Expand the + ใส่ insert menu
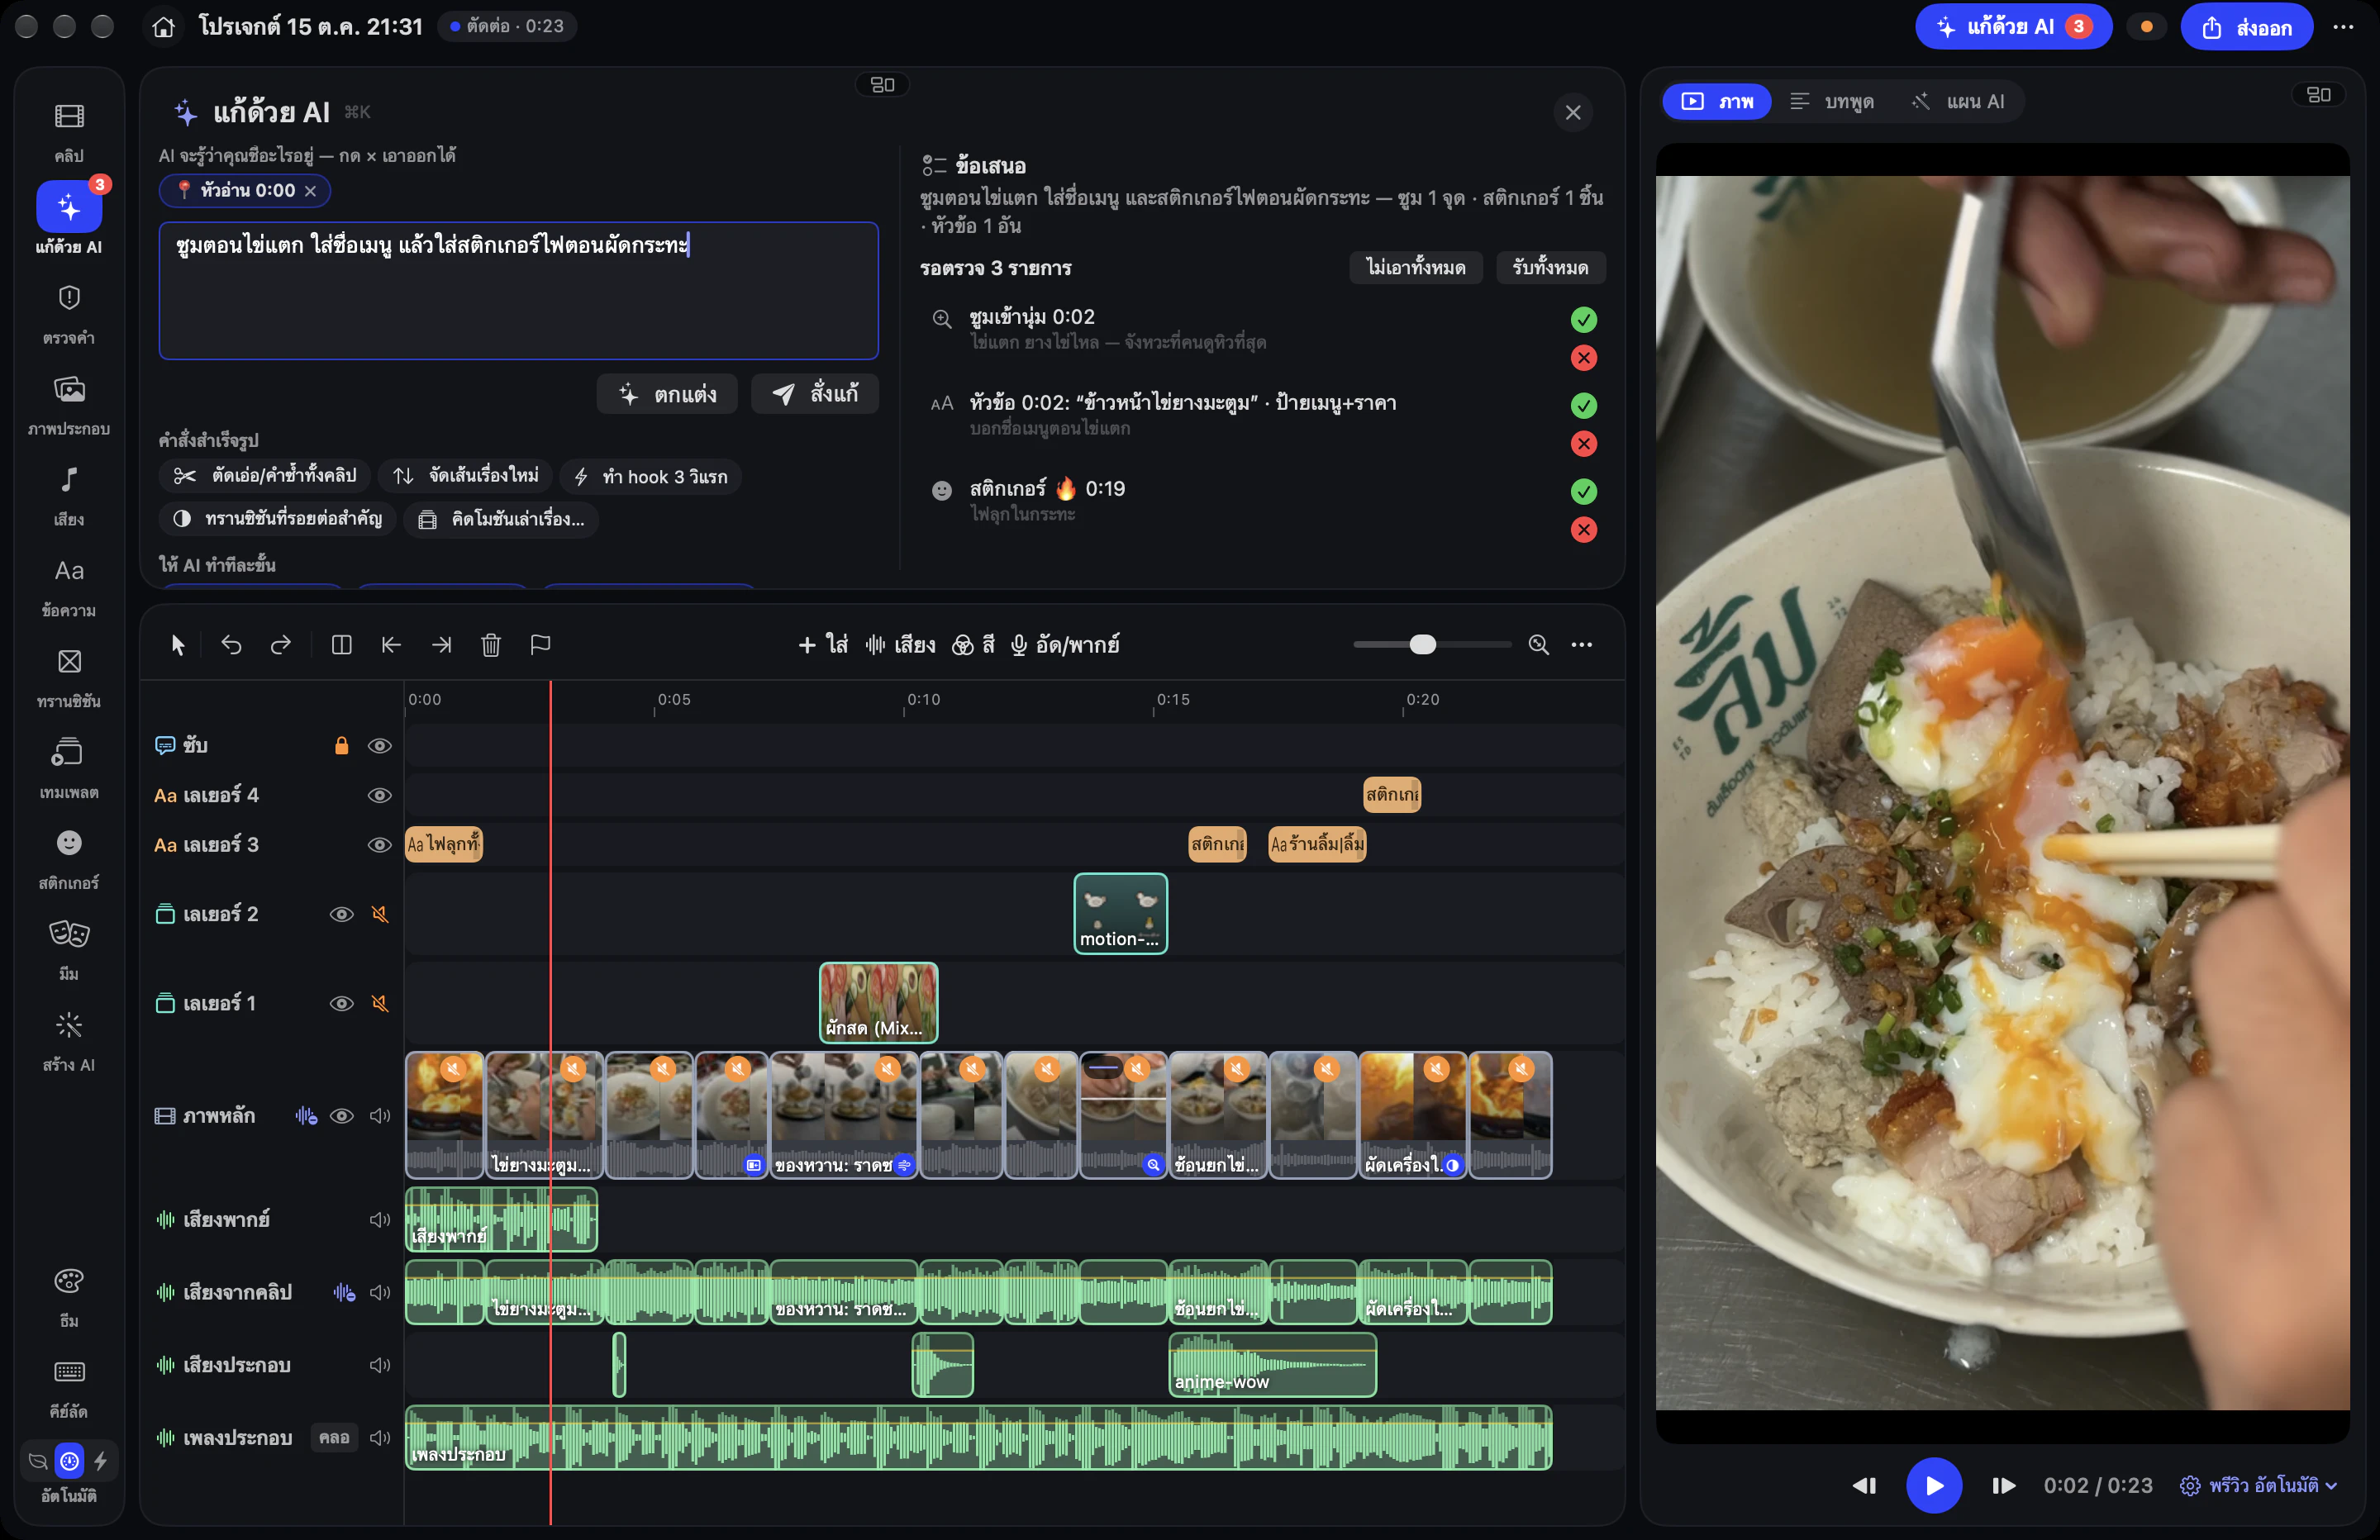 point(822,645)
